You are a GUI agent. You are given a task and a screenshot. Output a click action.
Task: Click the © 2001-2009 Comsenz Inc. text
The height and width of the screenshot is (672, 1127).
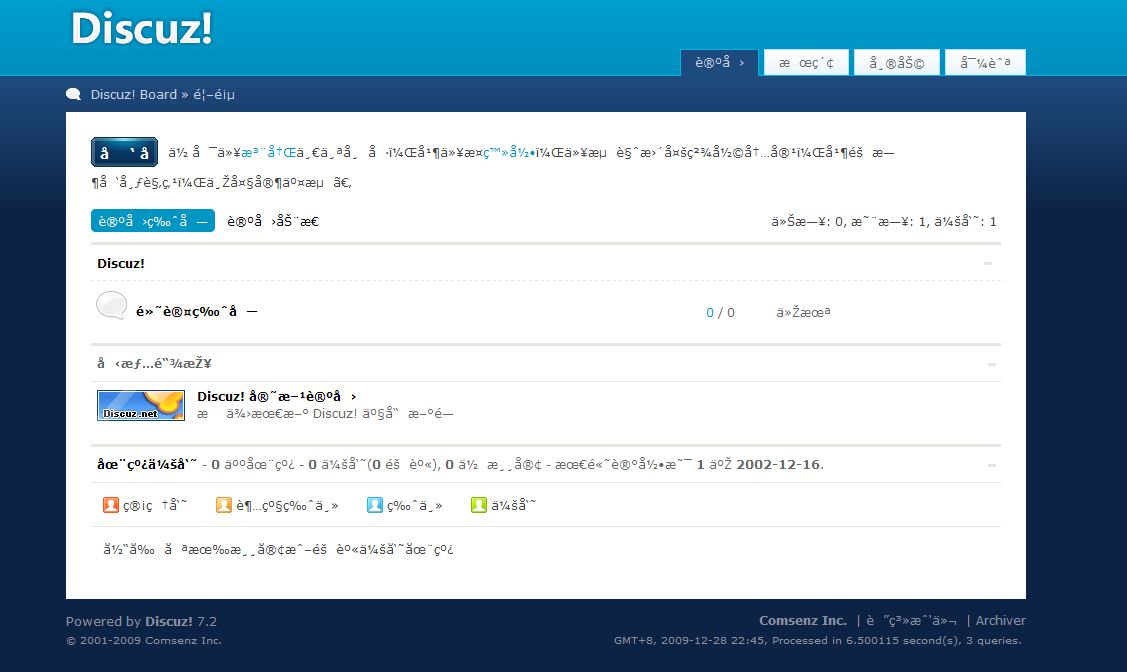point(144,640)
